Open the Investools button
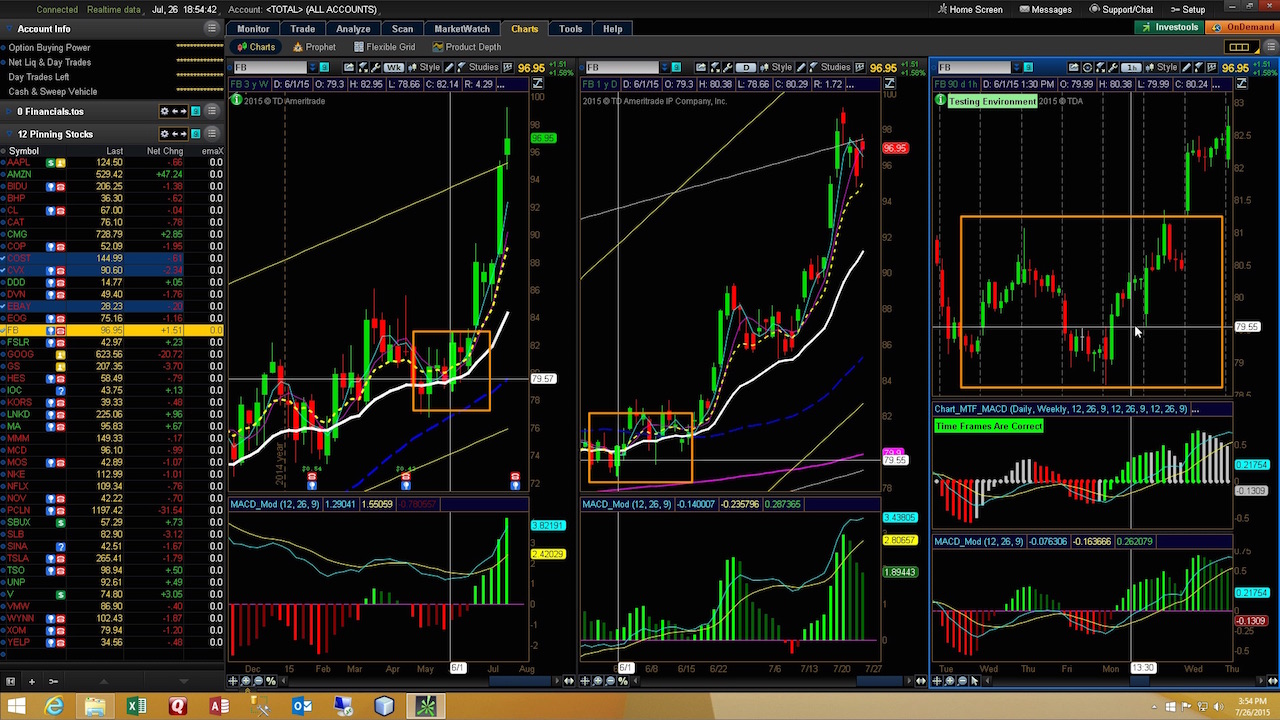 tap(1170, 27)
